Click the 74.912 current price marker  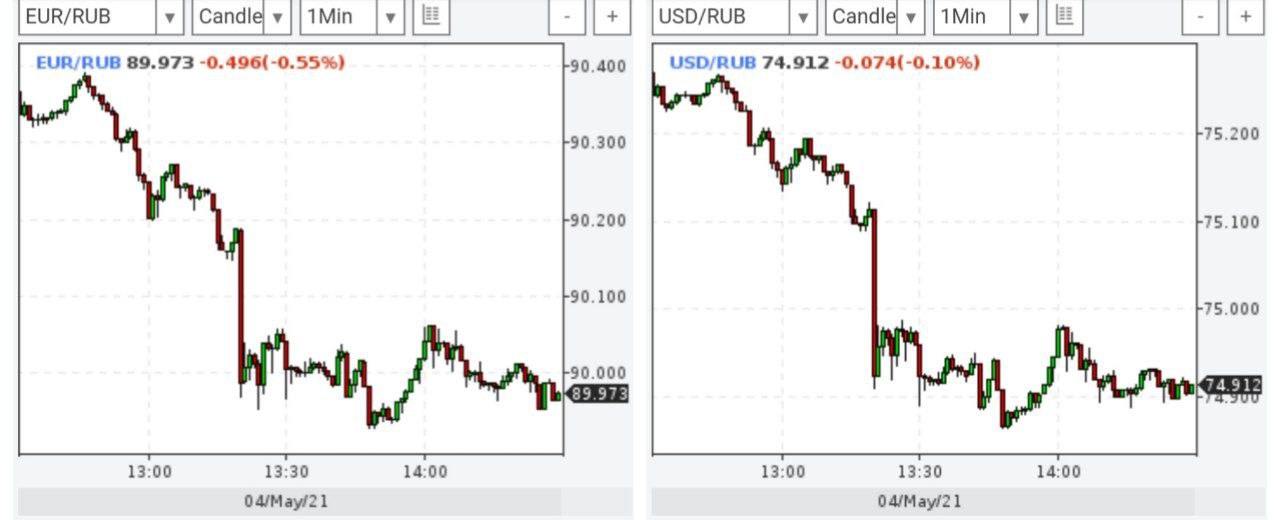1232,385
